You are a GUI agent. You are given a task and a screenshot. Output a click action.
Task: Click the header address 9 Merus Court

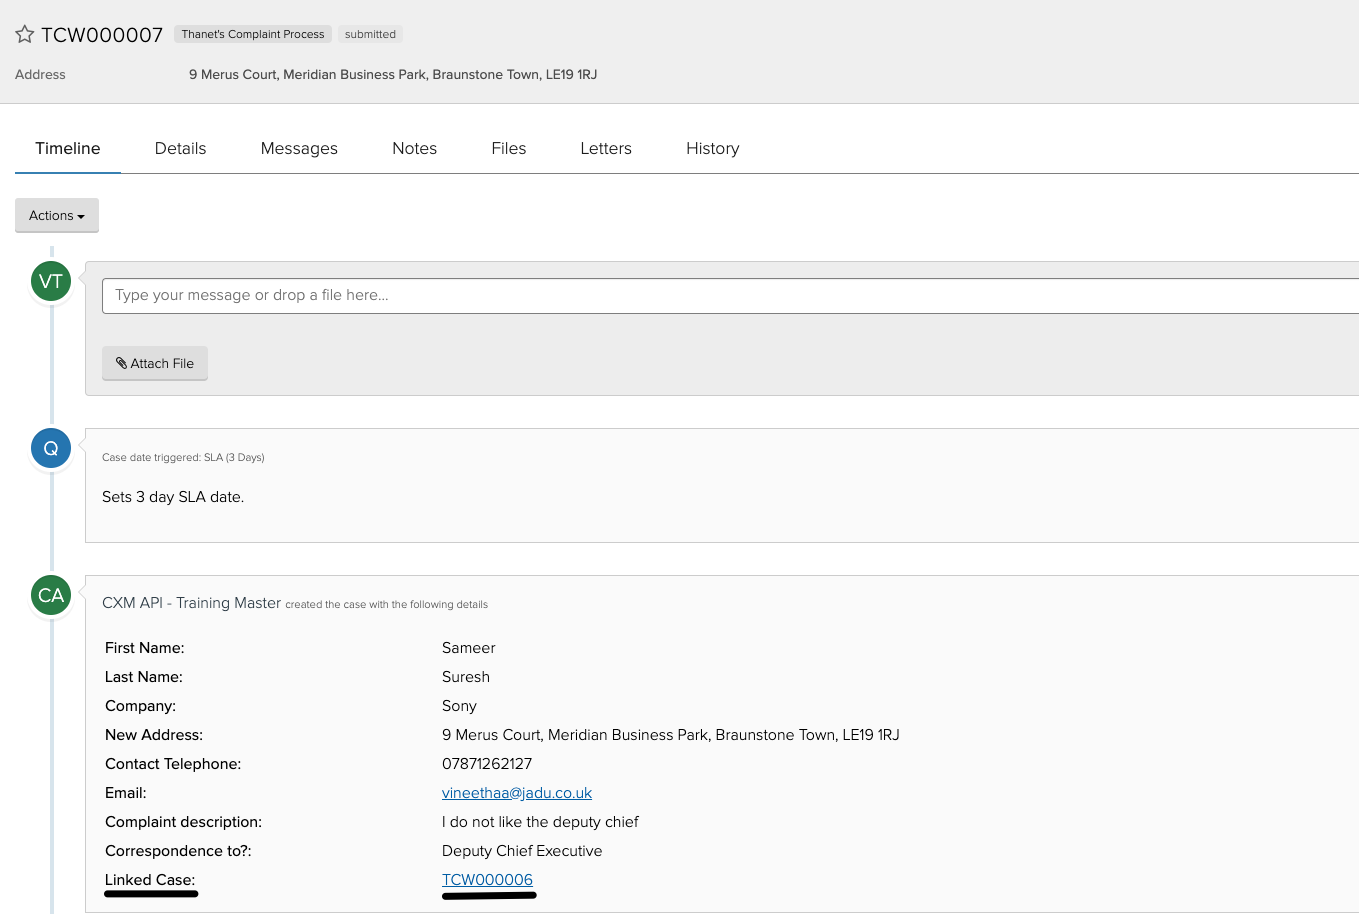point(393,74)
